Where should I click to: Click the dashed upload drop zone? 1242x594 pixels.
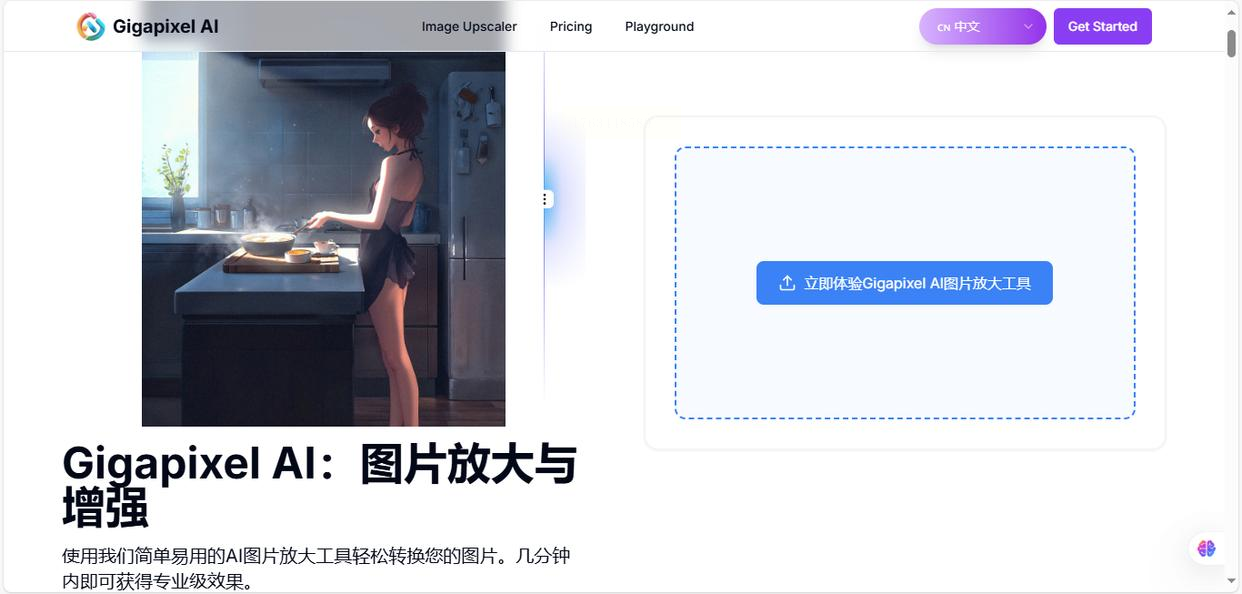click(904, 283)
